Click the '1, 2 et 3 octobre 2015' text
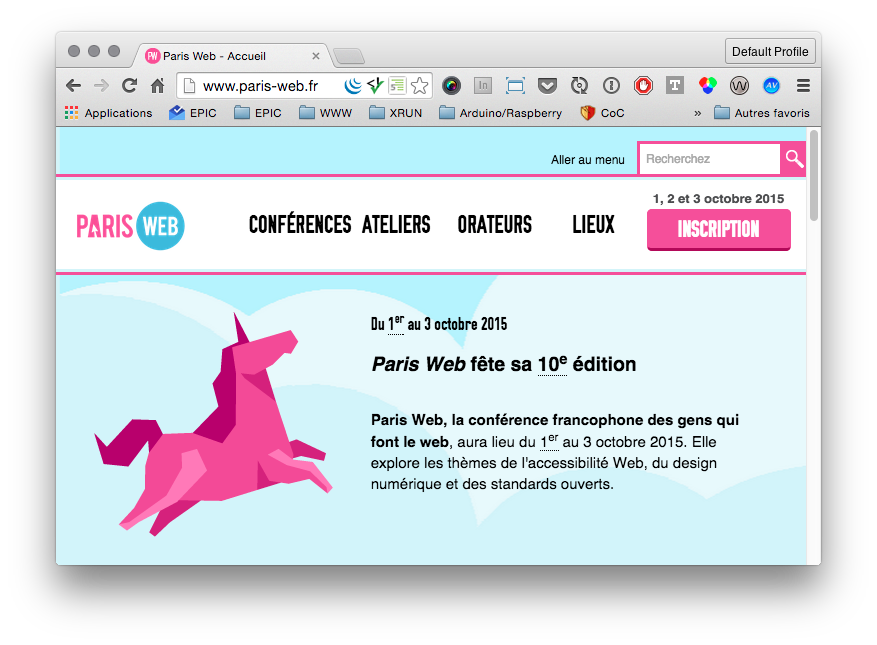This screenshot has width=877, height=645. pos(718,199)
